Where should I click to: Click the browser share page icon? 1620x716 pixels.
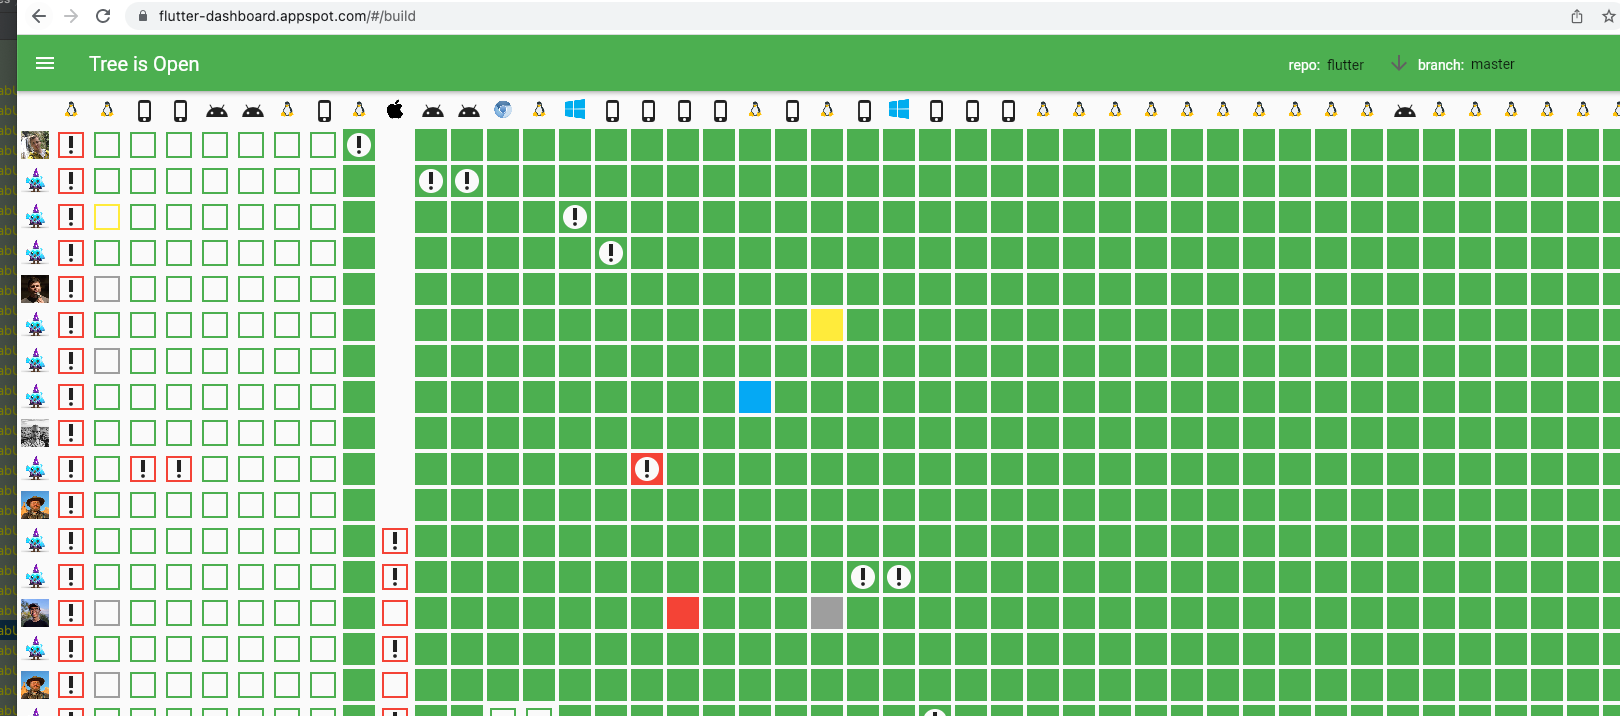(1577, 16)
